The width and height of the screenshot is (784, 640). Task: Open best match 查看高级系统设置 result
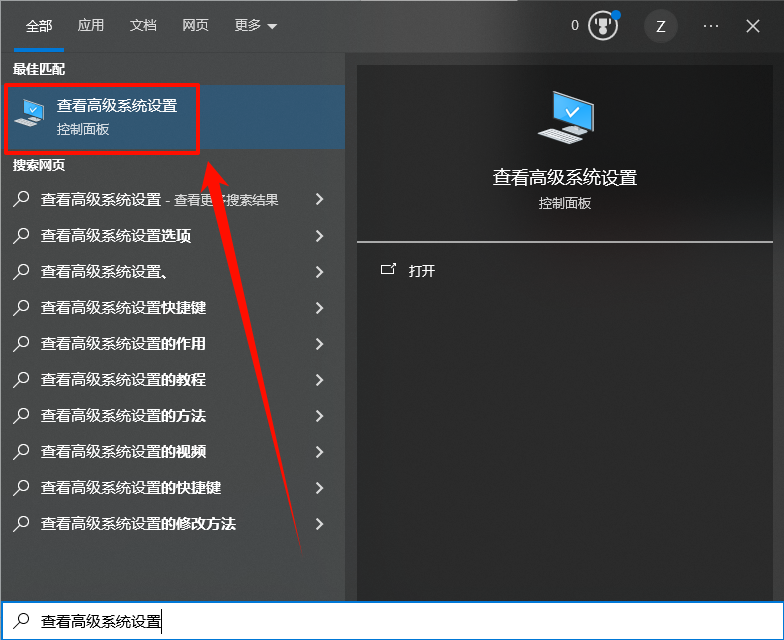click(x=174, y=117)
